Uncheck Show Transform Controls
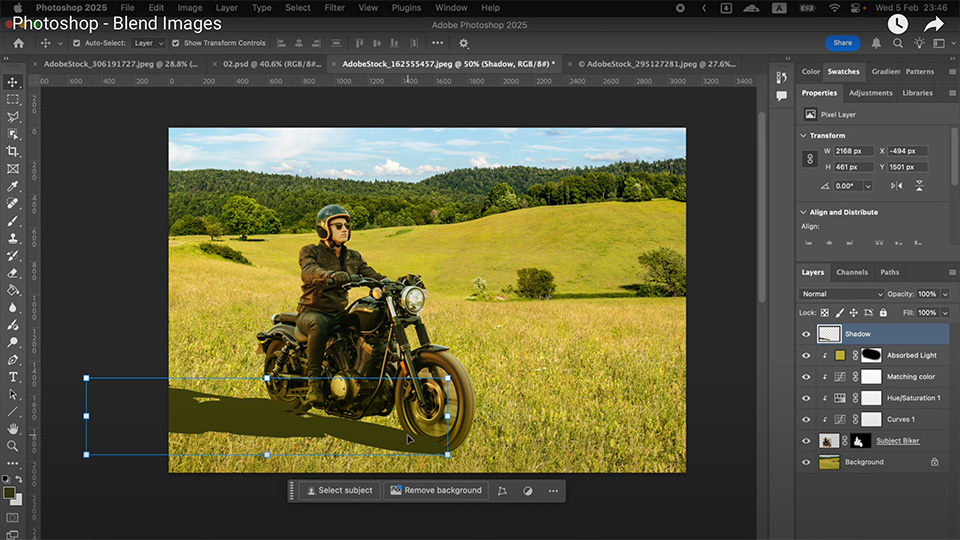Image resolution: width=960 pixels, height=540 pixels. coord(176,43)
